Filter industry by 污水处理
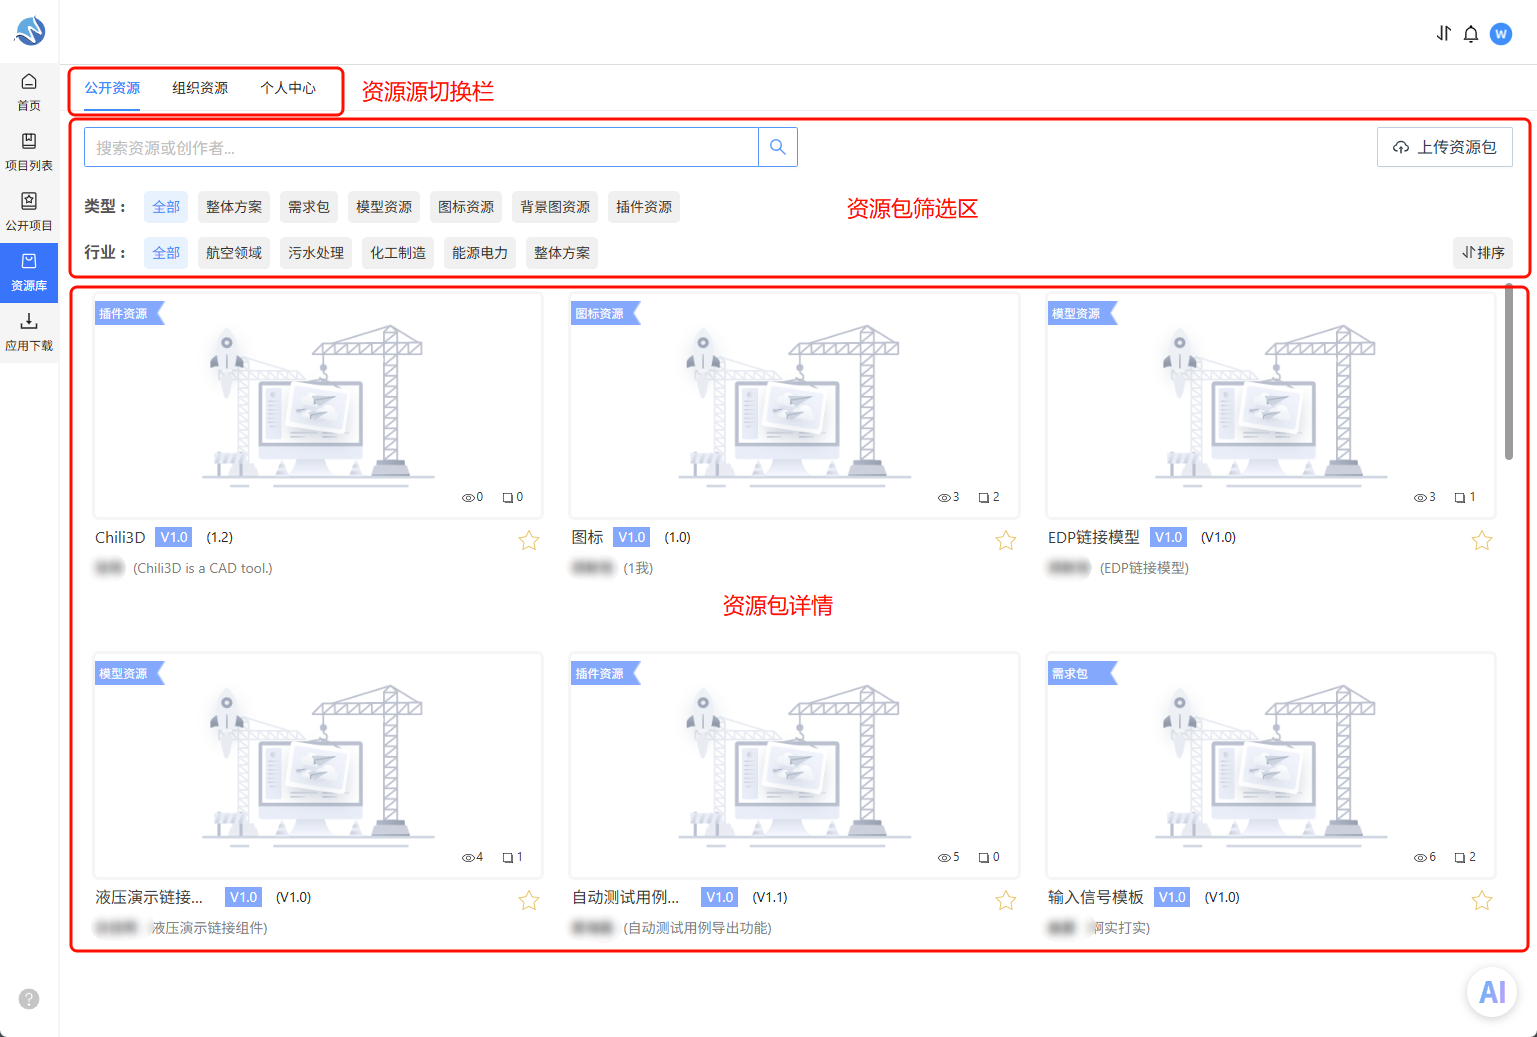 [x=316, y=253]
